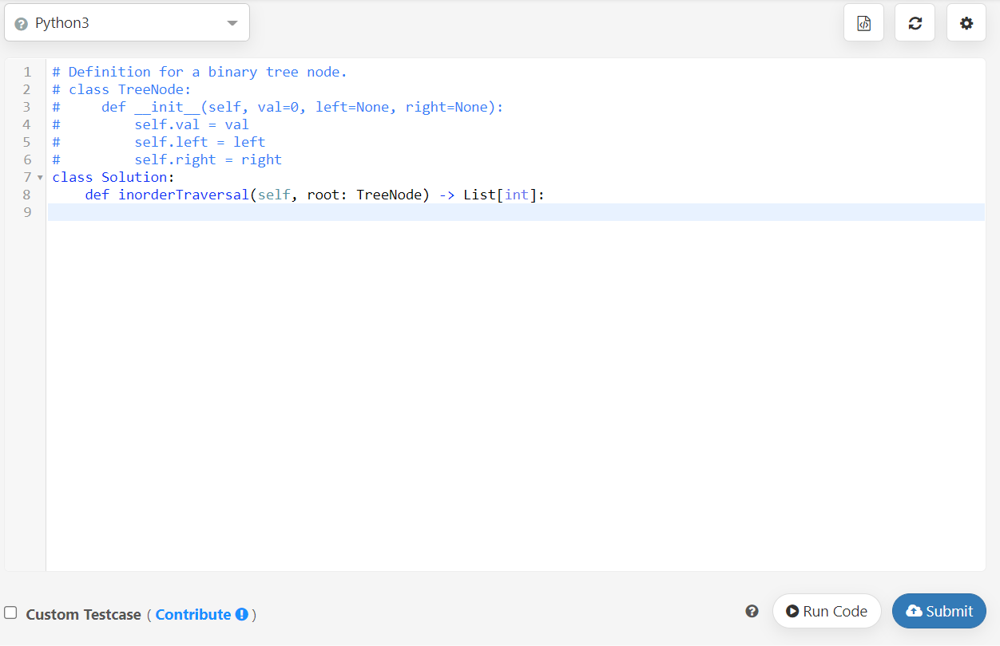This screenshot has width=1000, height=646.
Task: Open the Contribute link
Action: [x=193, y=614]
